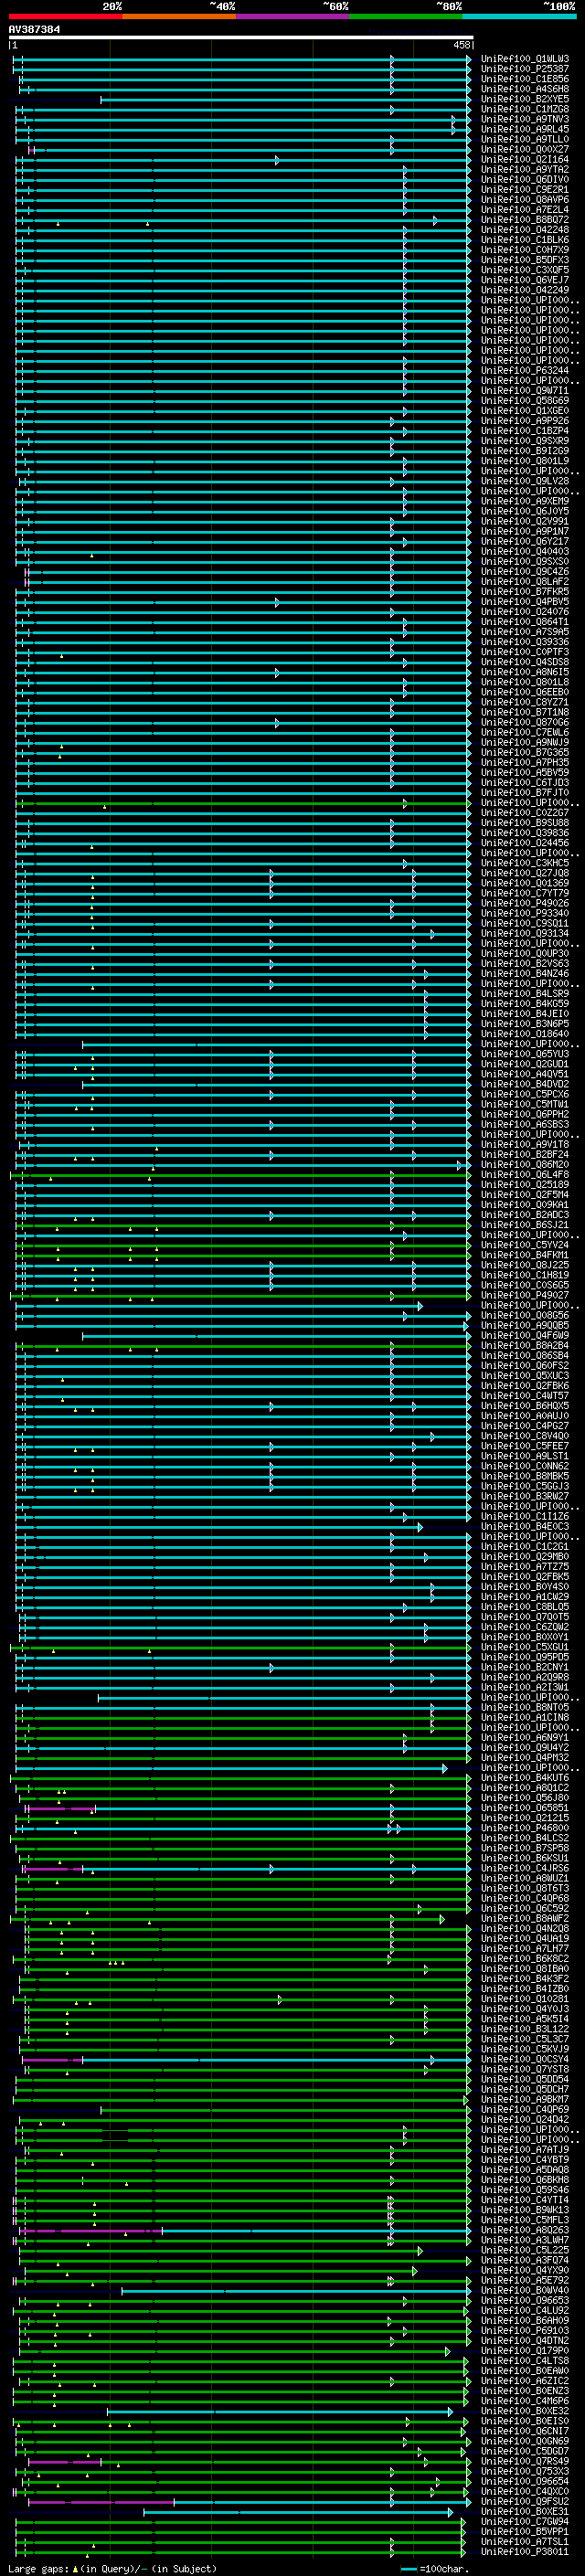Click the orange ~40% identity legend segment

(179, 16)
